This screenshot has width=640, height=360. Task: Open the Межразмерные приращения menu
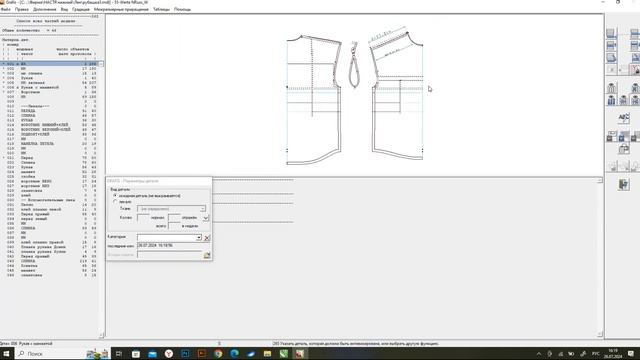[x=121, y=9]
